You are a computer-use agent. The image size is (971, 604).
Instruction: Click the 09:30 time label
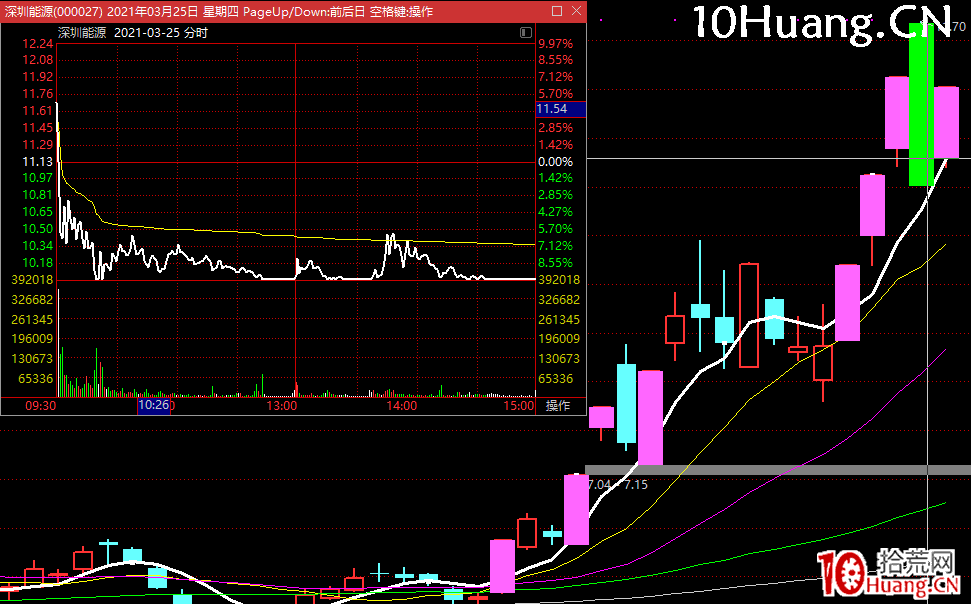40,406
